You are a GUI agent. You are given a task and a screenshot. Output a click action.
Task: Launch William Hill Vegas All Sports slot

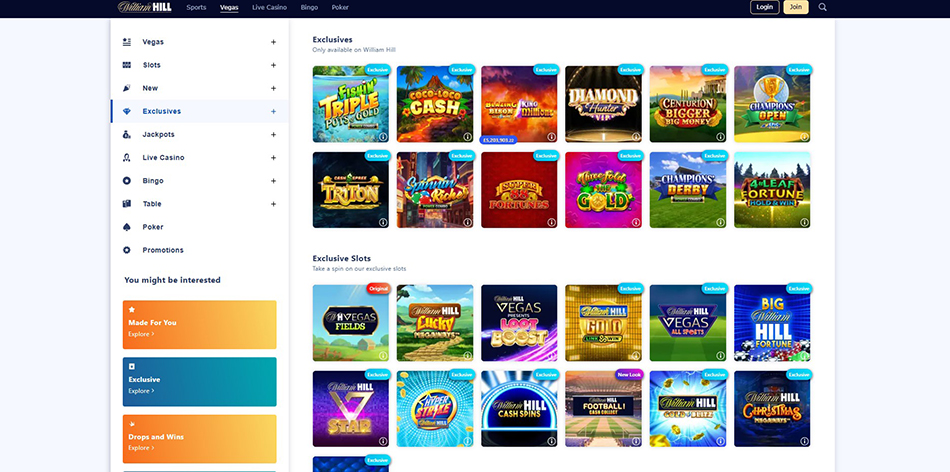point(688,323)
